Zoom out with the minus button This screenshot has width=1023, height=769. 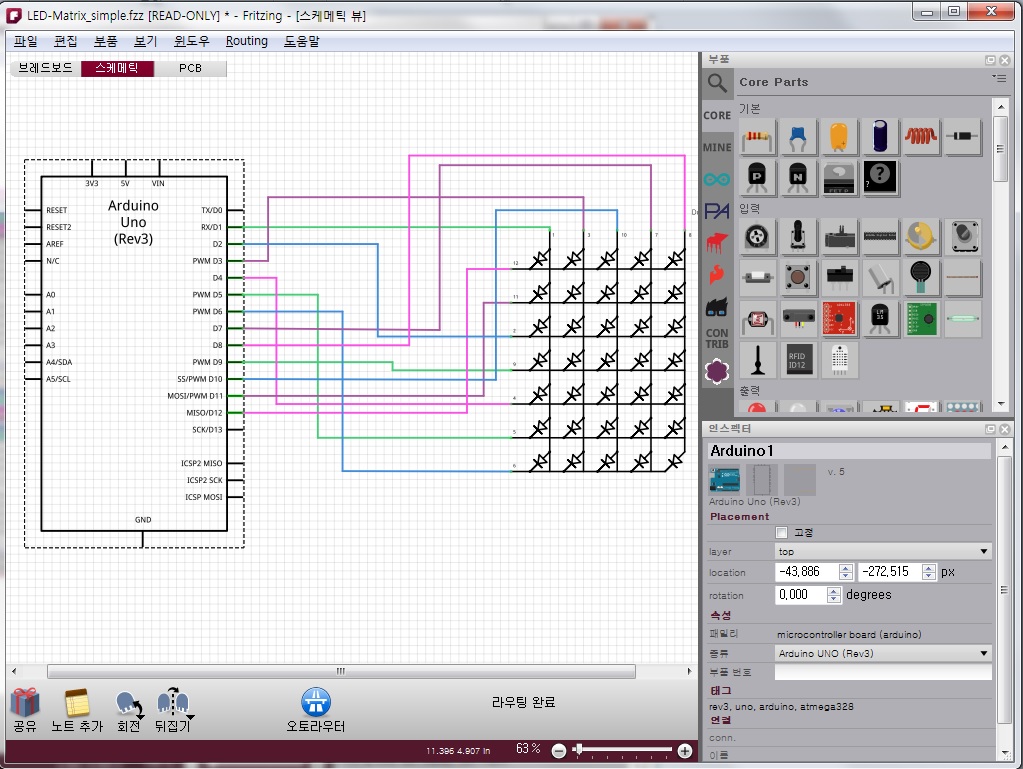pos(558,751)
